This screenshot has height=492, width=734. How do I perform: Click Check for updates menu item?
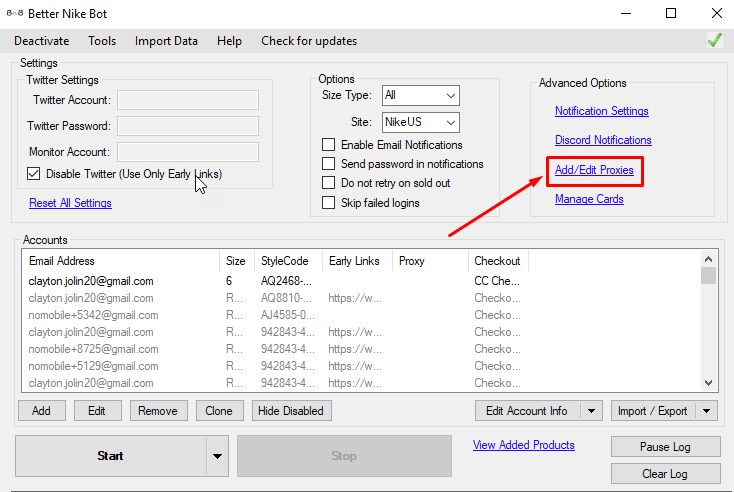(x=309, y=41)
